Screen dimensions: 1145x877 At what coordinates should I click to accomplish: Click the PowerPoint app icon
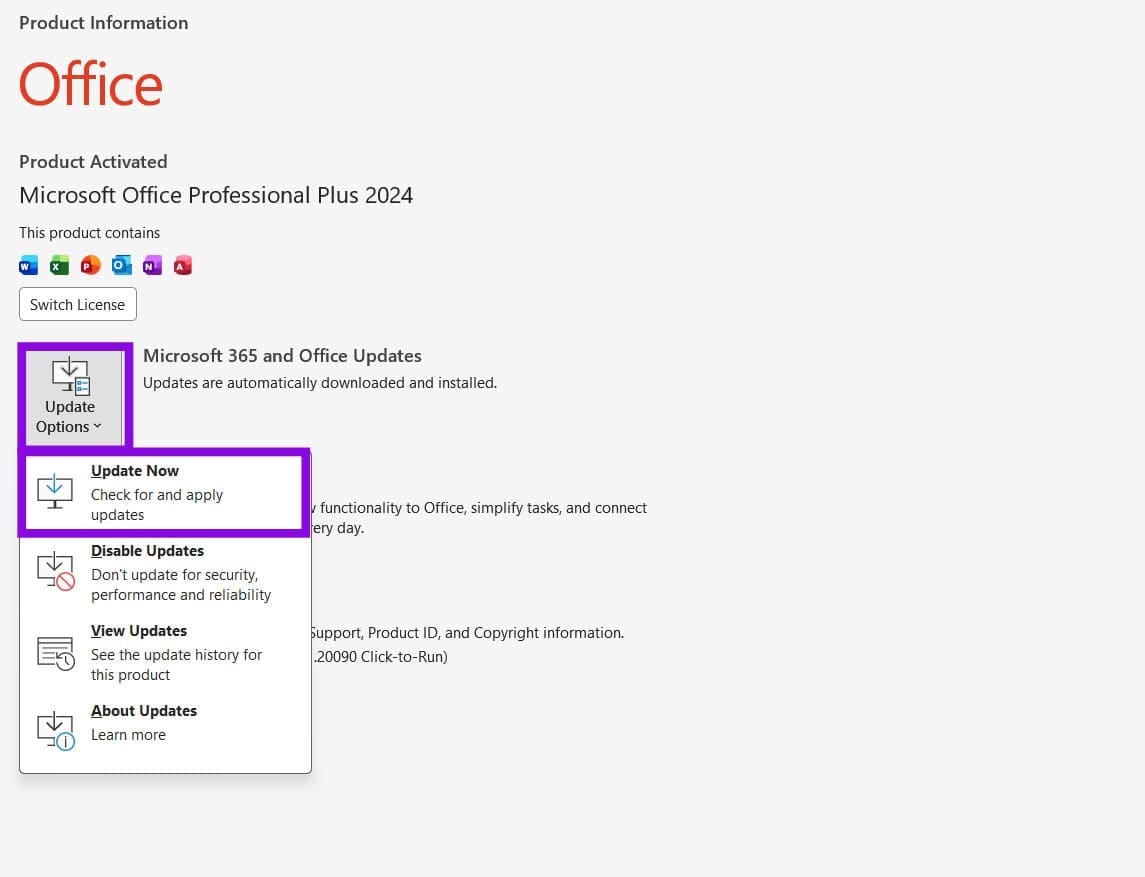point(91,265)
